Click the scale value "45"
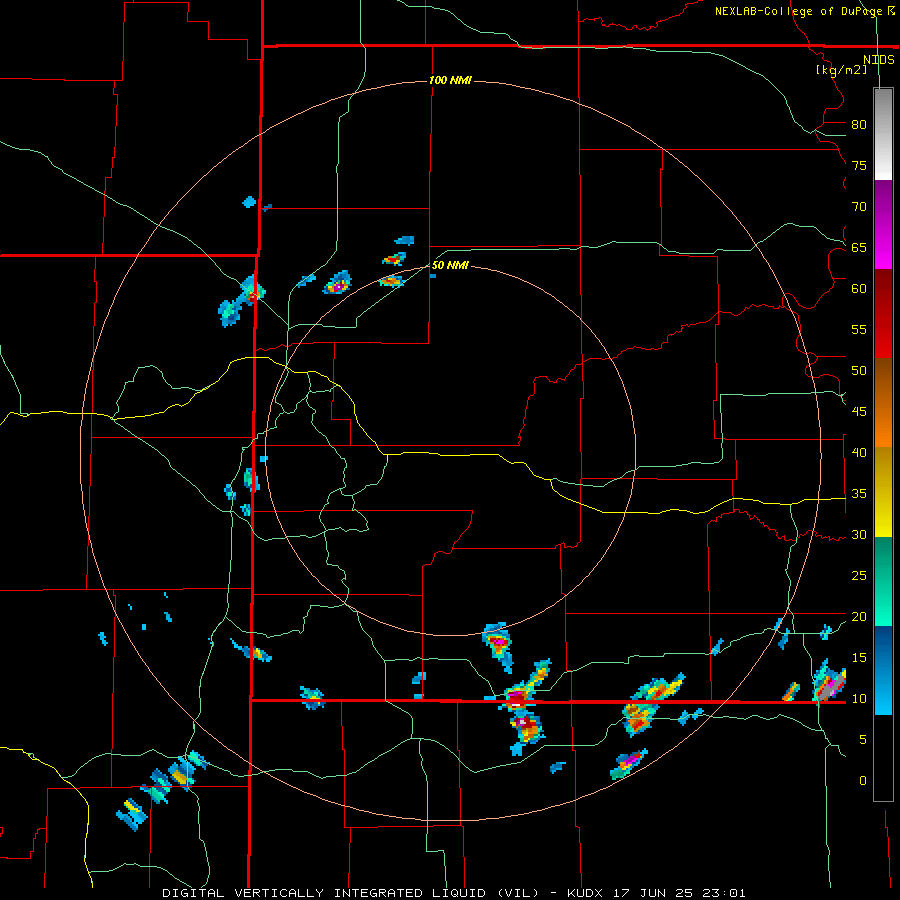 [859, 412]
